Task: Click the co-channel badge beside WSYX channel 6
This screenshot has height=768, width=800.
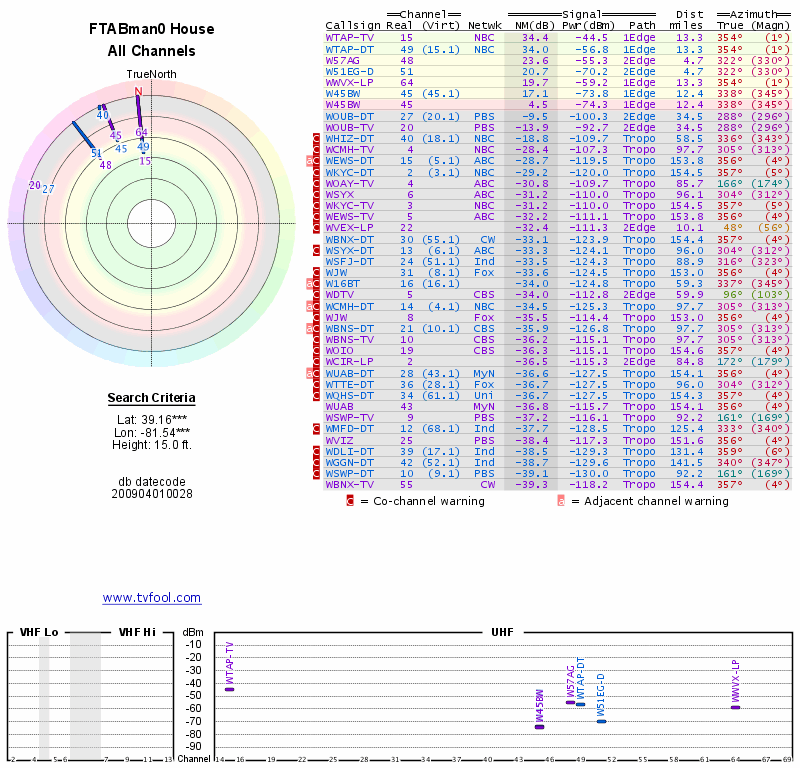Action: tap(316, 195)
